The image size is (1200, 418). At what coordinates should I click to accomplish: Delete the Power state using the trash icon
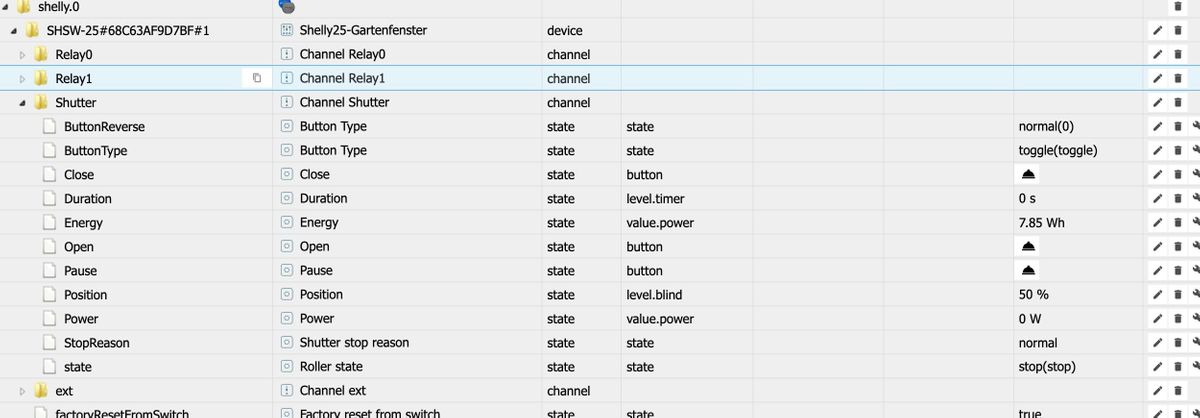click(1178, 318)
